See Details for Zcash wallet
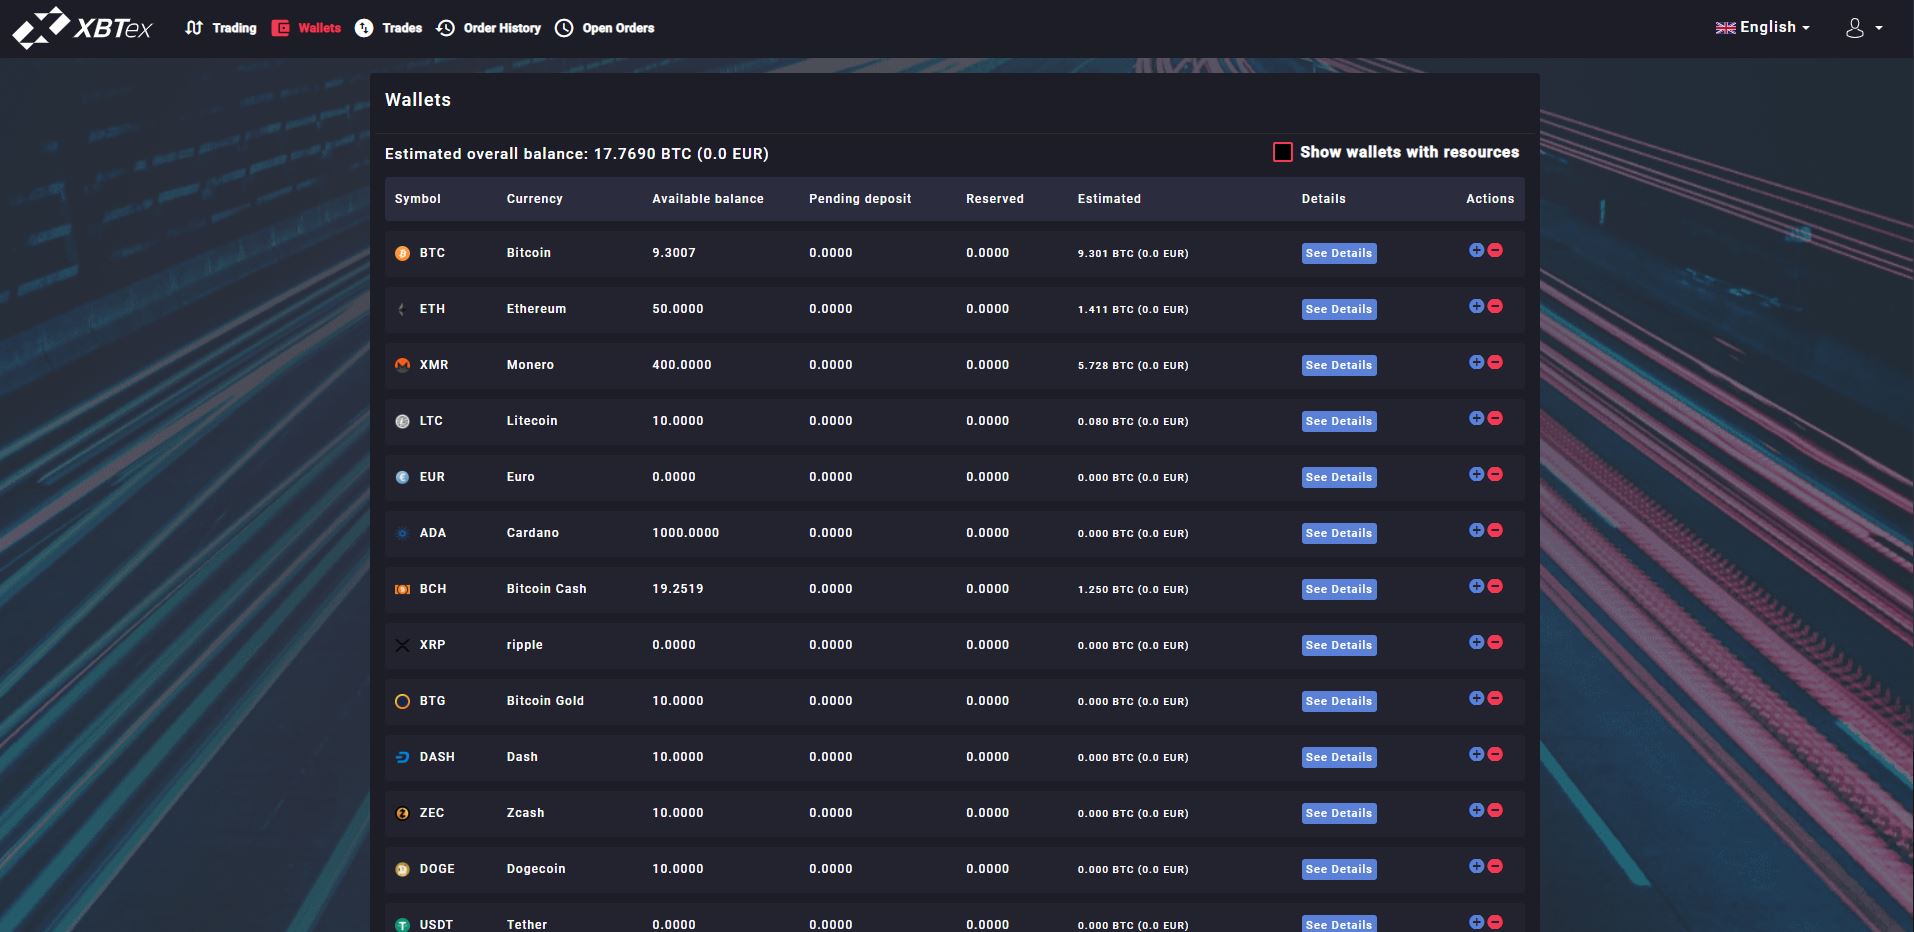The image size is (1914, 932). [1339, 814]
